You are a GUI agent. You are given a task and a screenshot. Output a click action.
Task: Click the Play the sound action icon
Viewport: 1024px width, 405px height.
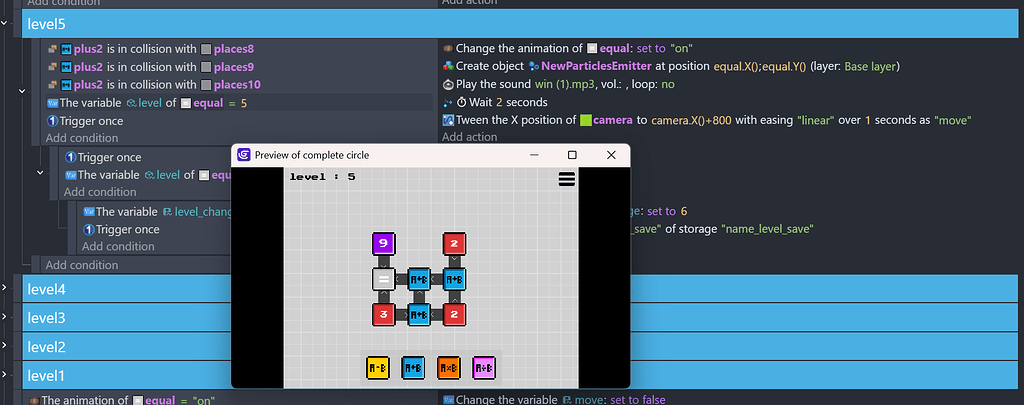pyautogui.click(x=448, y=84)
